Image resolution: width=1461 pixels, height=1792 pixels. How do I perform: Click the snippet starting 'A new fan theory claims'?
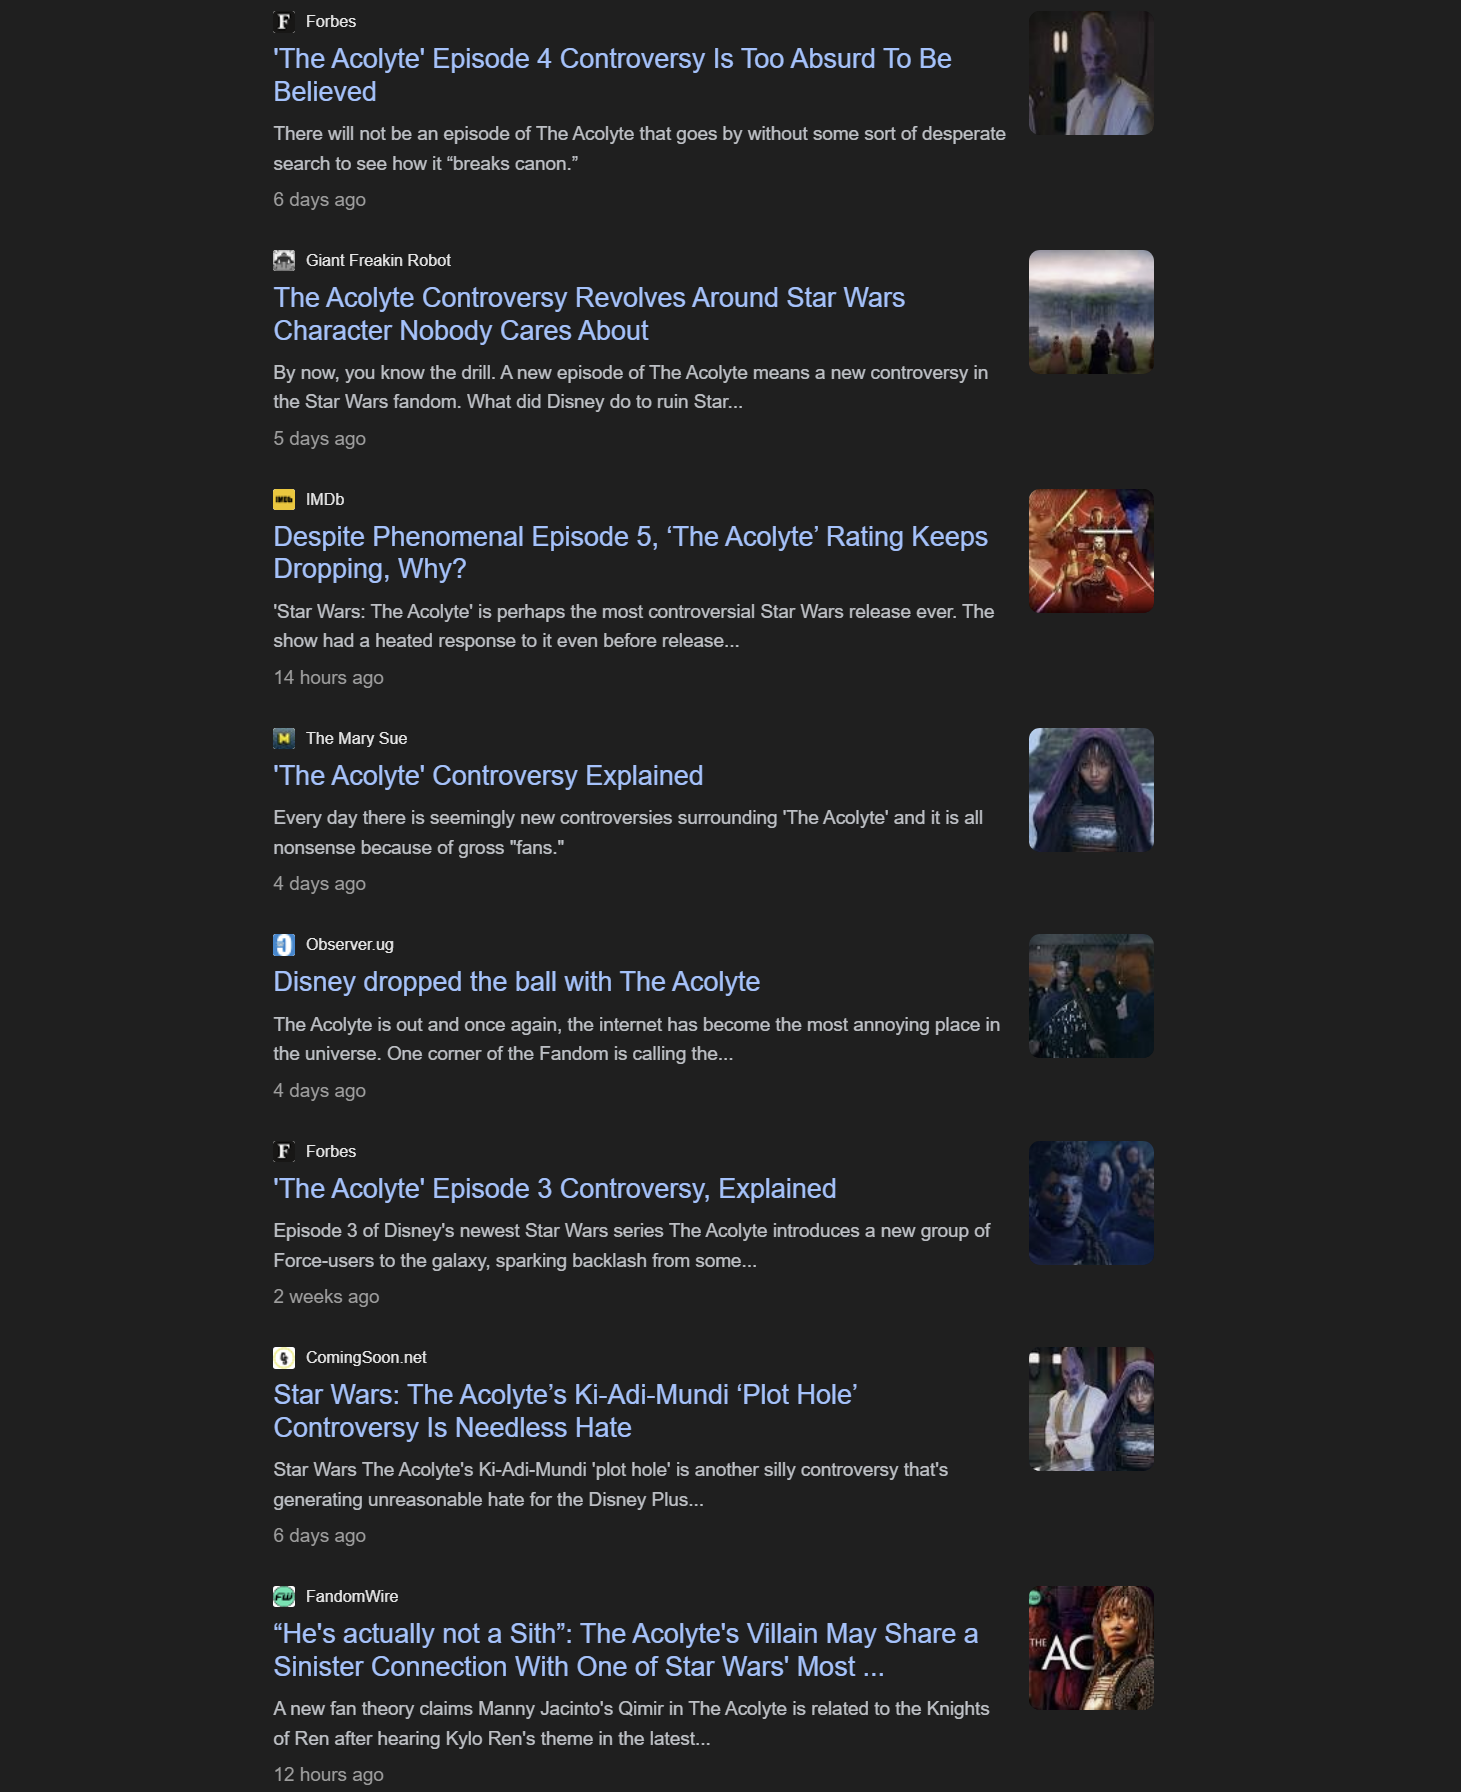631,1724
